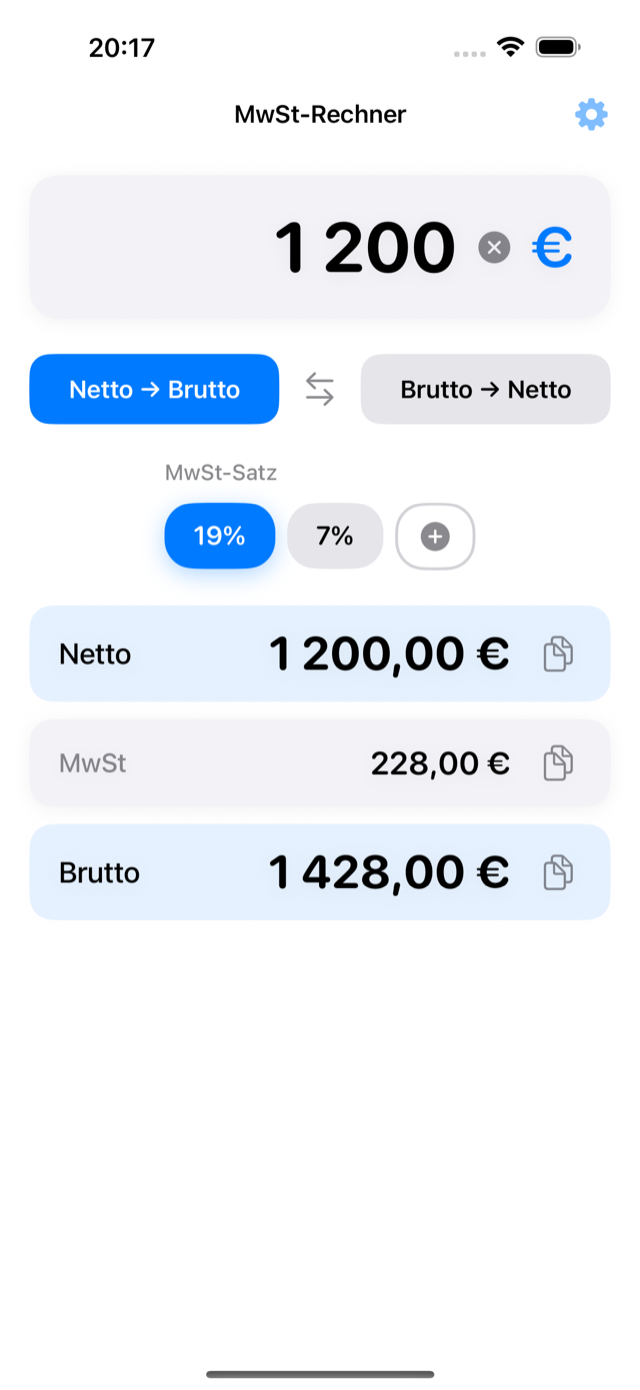Tap the 1 200 amount input field
The width and height of the screenshot is (640, 1390).
pyautogui.click(x=320, y=247)
